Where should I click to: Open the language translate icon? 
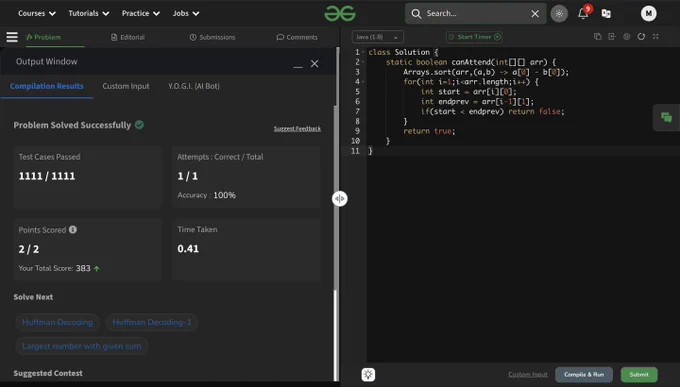(x=606, y=13)
